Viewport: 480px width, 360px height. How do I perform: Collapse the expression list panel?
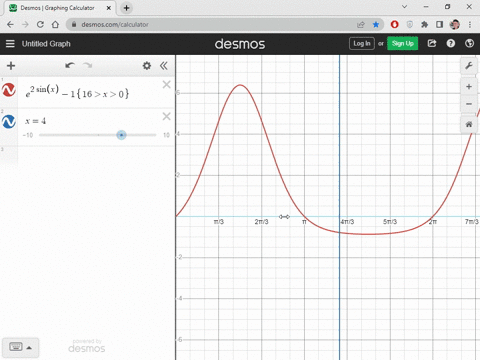164,66
